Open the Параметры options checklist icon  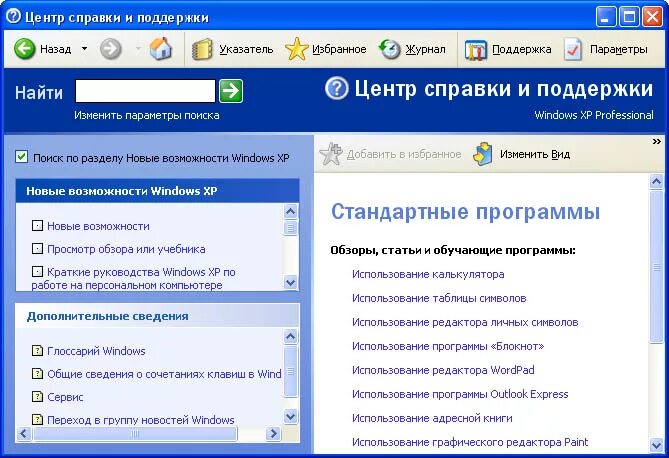tap(573, 49)
